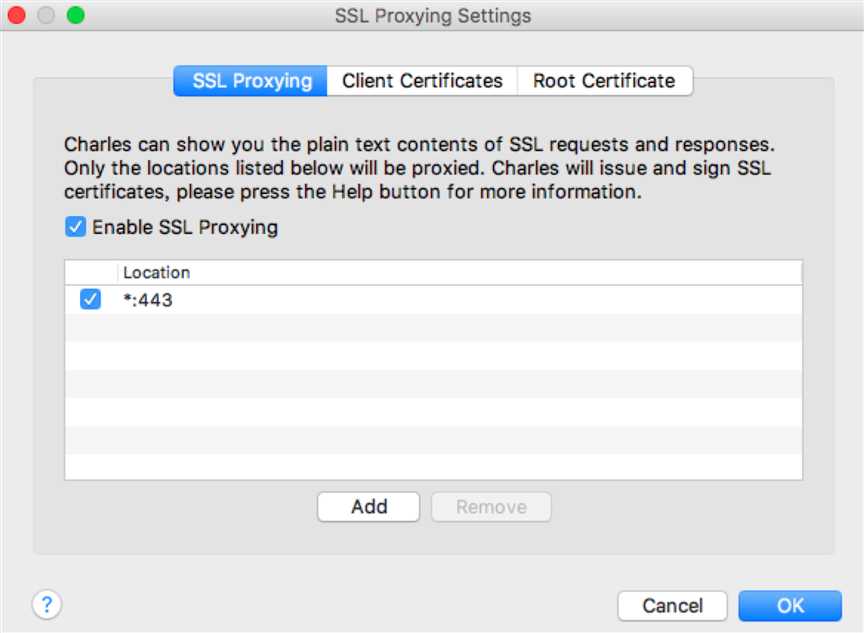The height and width of the screenshot is (633, 864).
Task: Click the SSL Proxying Settings title bar
Action: point(432,16)
